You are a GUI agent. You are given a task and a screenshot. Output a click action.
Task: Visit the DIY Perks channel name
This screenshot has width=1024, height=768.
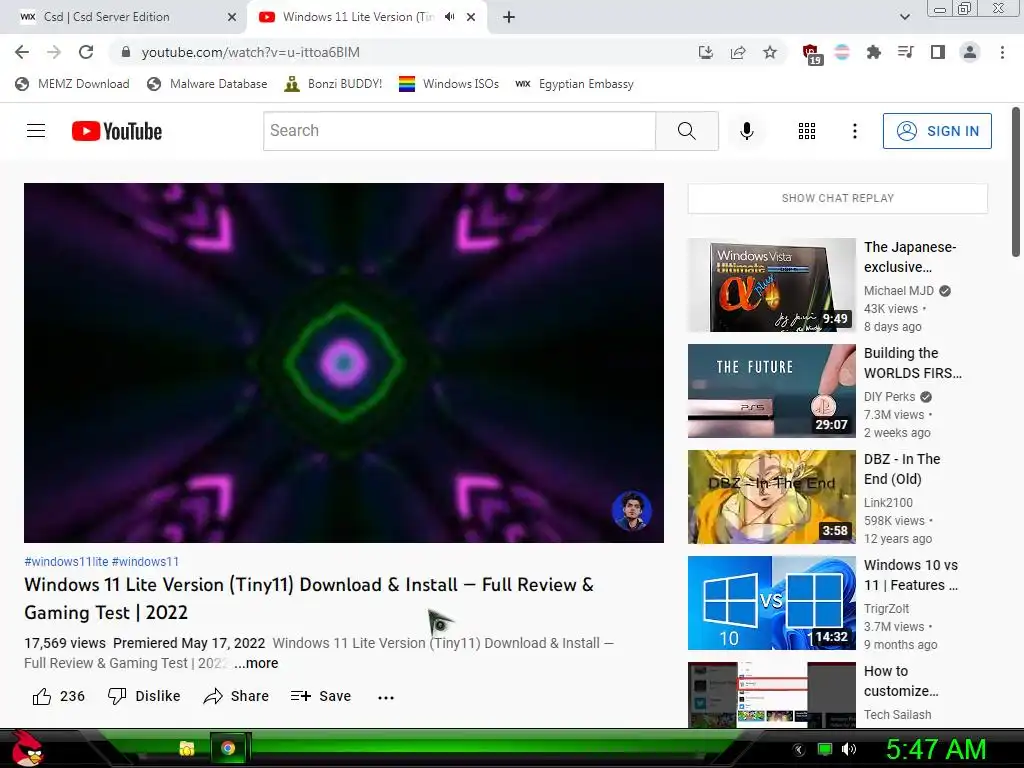[x=889, y=396]
